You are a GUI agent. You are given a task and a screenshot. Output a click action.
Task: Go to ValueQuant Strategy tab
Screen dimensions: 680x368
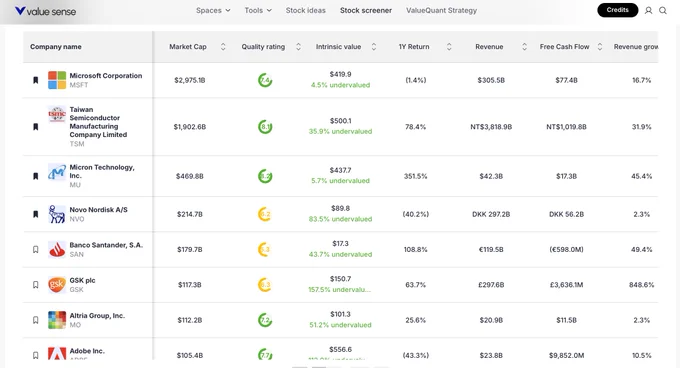tap(441, 10)
